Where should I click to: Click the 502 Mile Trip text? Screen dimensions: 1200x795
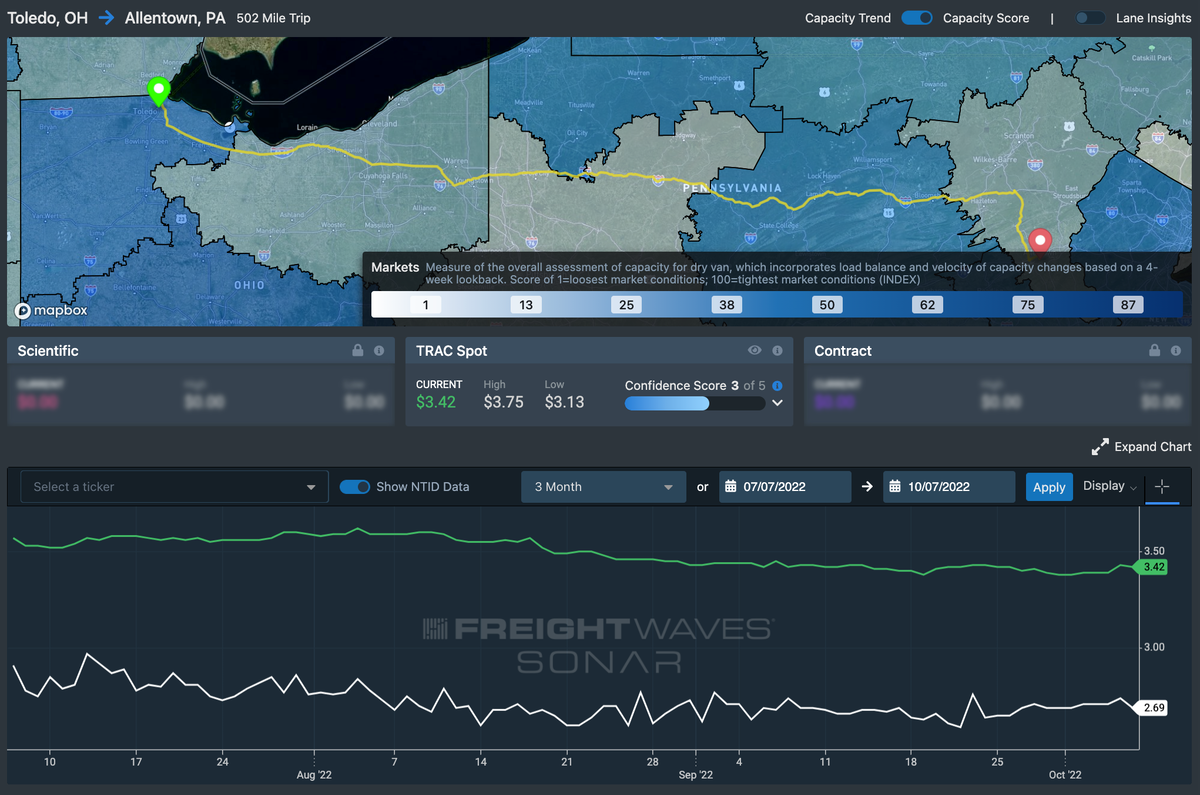tap(274, 18)
